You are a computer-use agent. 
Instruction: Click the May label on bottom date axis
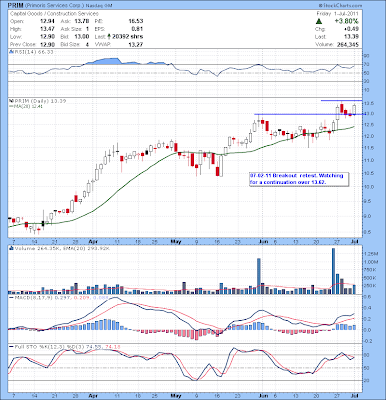(x=176, y=396)
